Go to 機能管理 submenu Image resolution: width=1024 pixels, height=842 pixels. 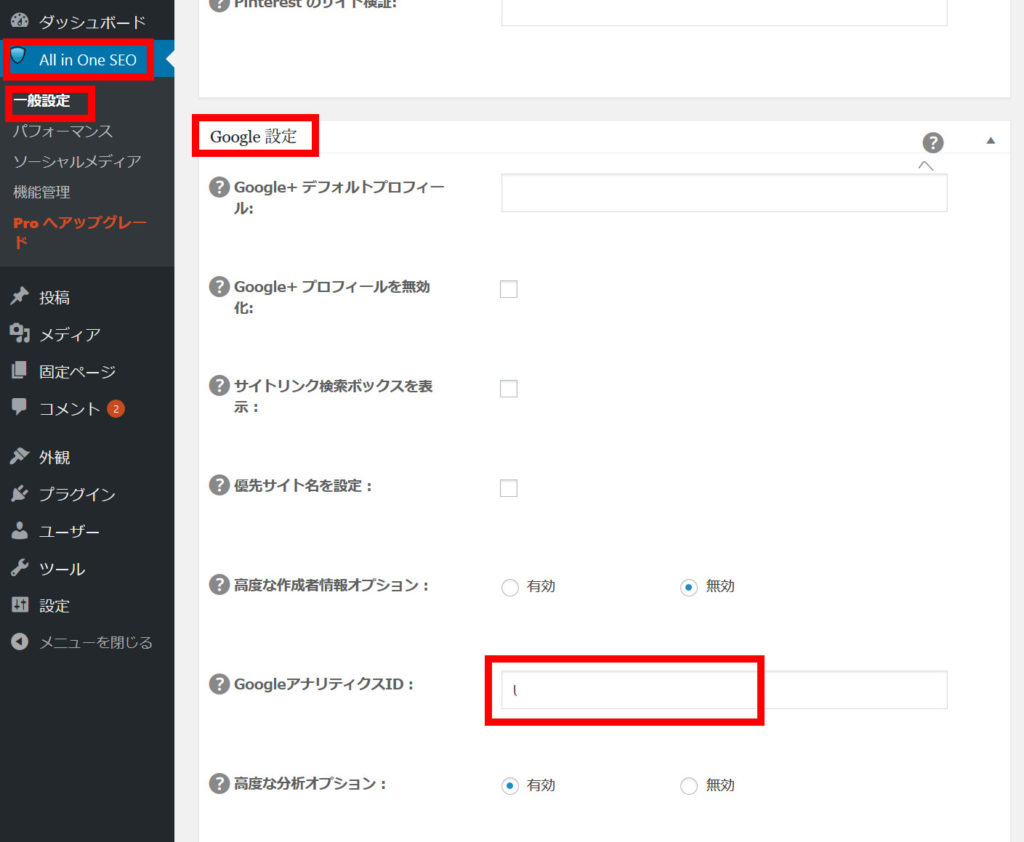(42, 192)
